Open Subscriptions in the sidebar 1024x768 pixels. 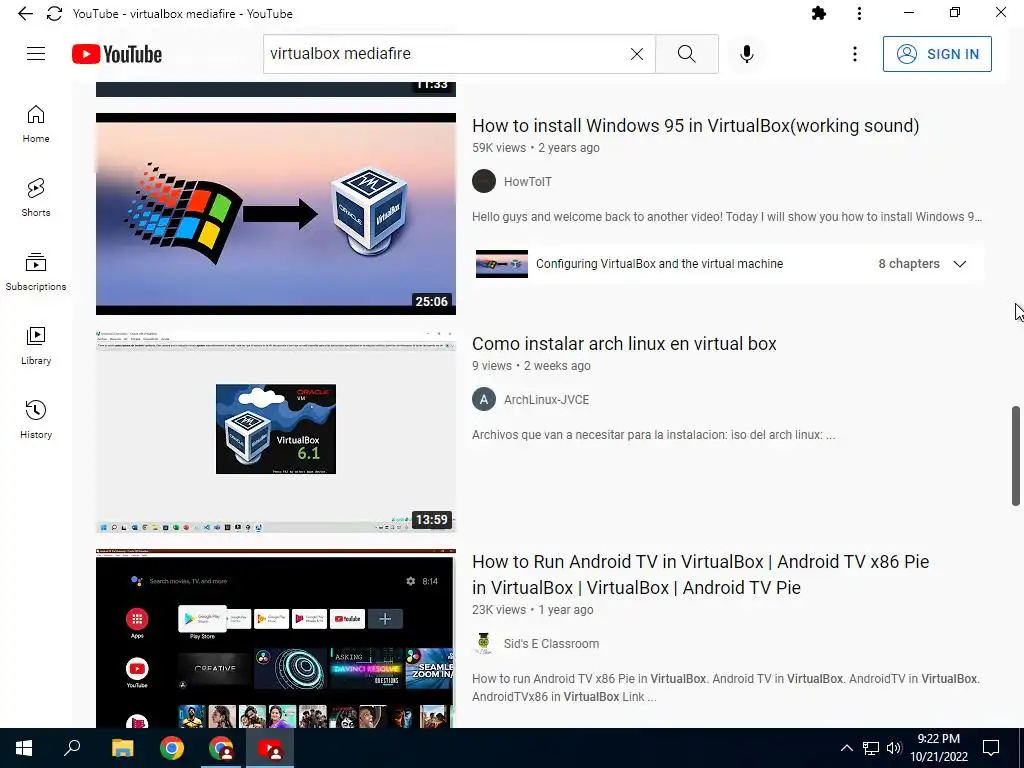pos(36,271)
